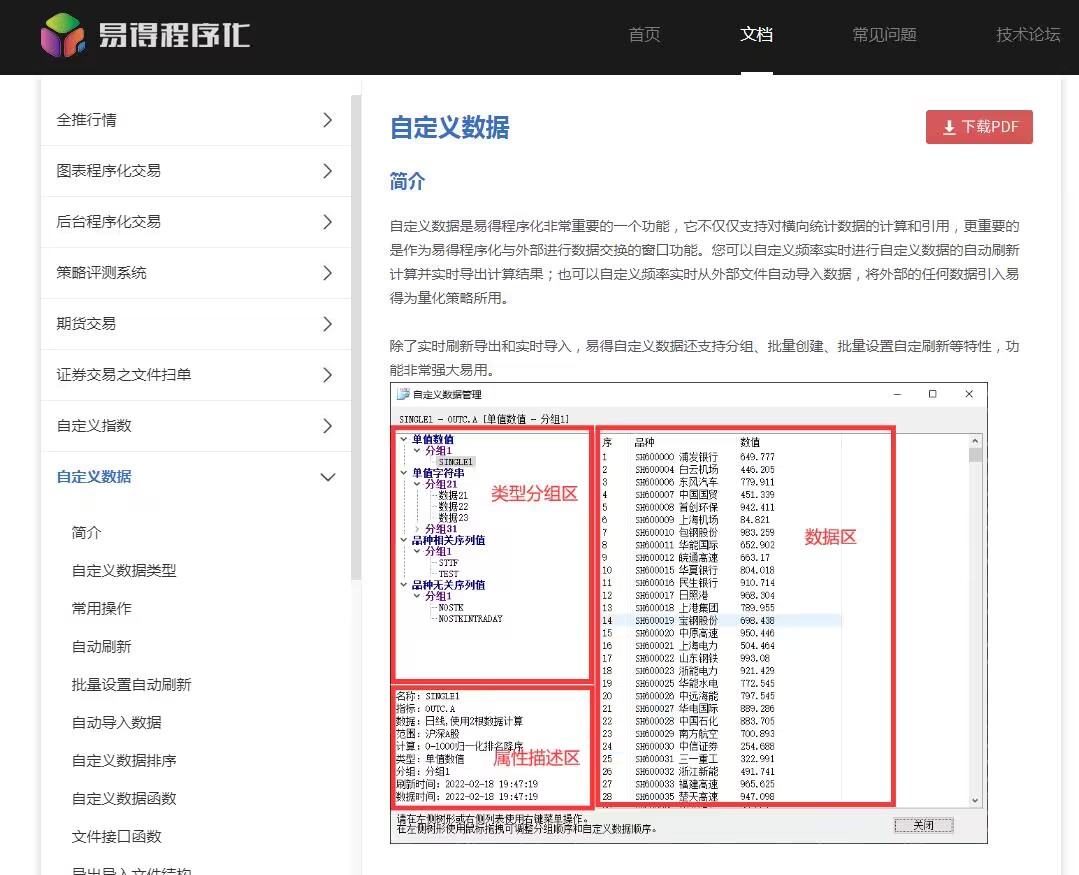
Task: Expand the 全推行情 sidebar section chevron
Action: [x=328, y=120]
